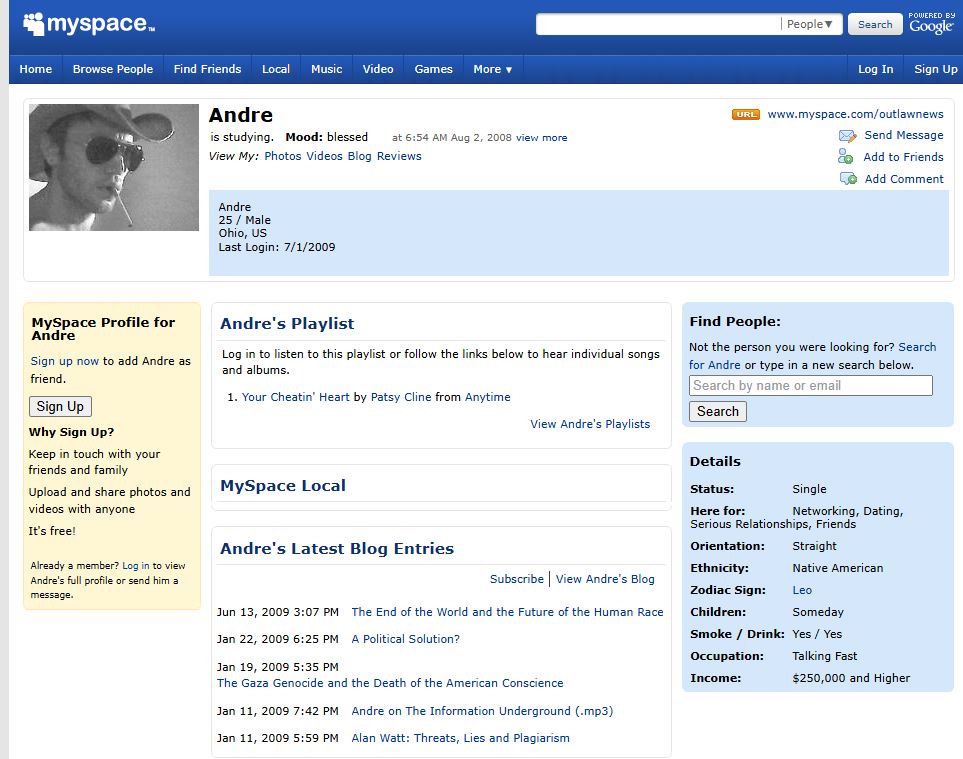This screenshot has height=759, width=963.
Task: Open the Anytime album link
Action: pos(488,397)
